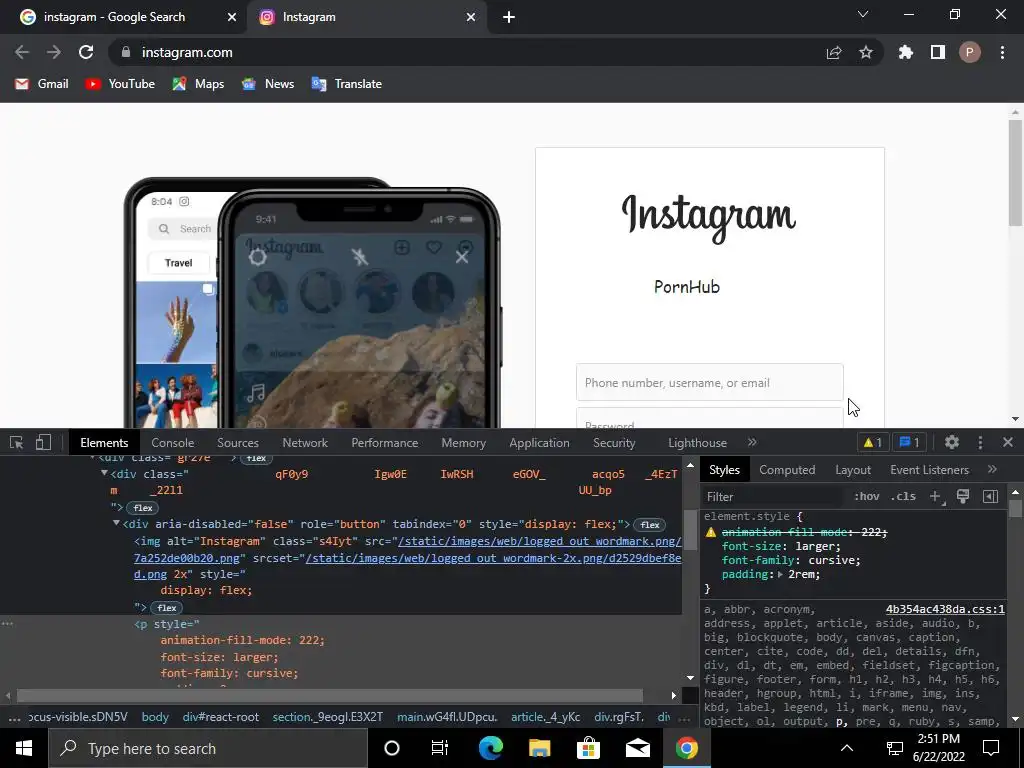
Task: Close the instagram Google Search tab
Action: (232, 18)
